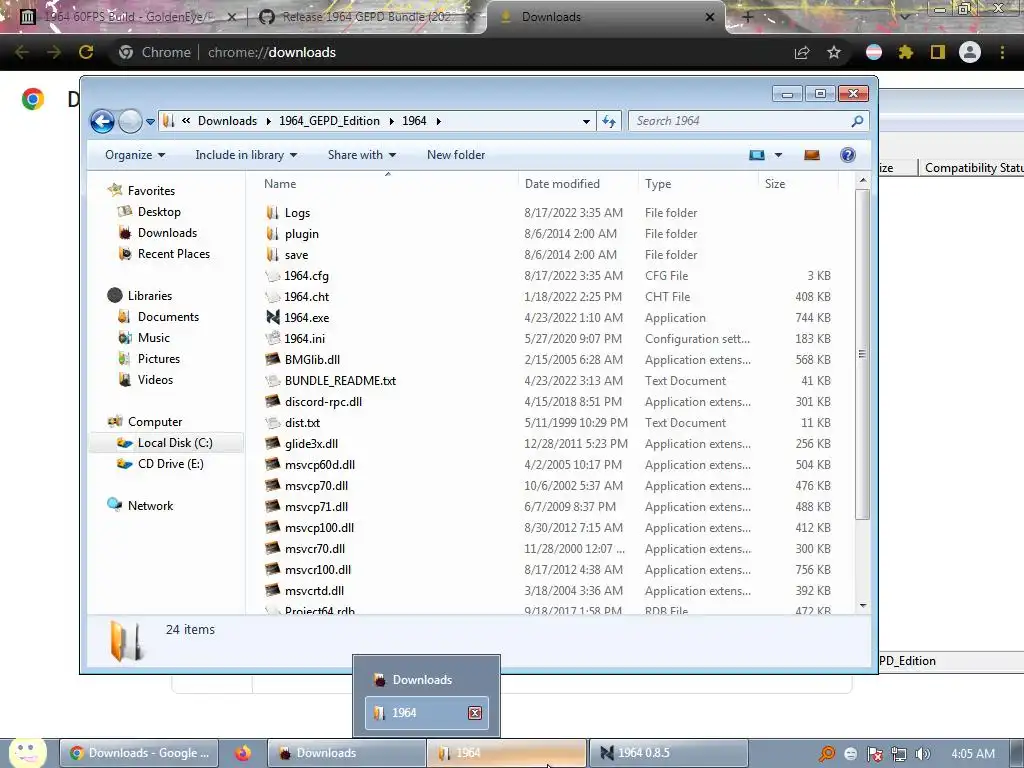Viewport: 1024px width, 768px height.
Task: Open the Share with menu
Action: pos(361,155)
